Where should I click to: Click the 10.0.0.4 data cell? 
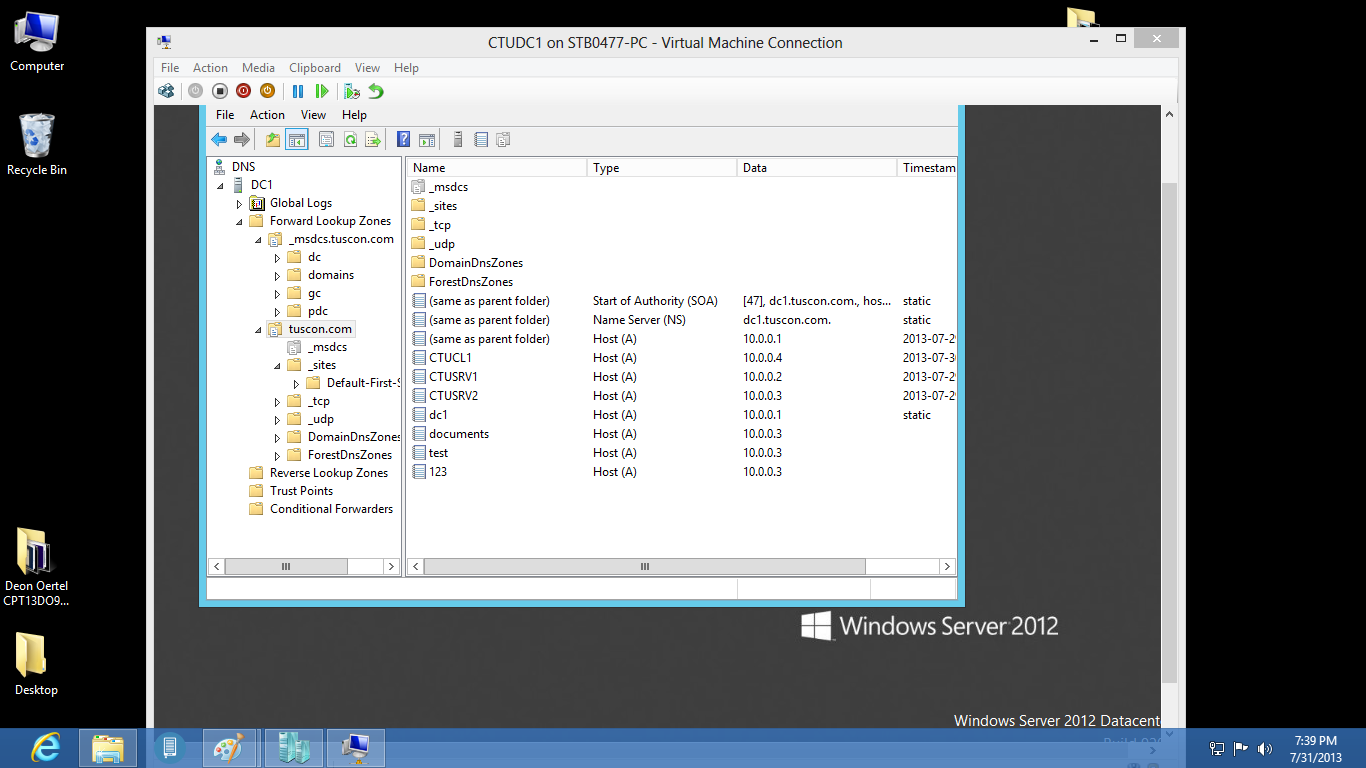762,358
